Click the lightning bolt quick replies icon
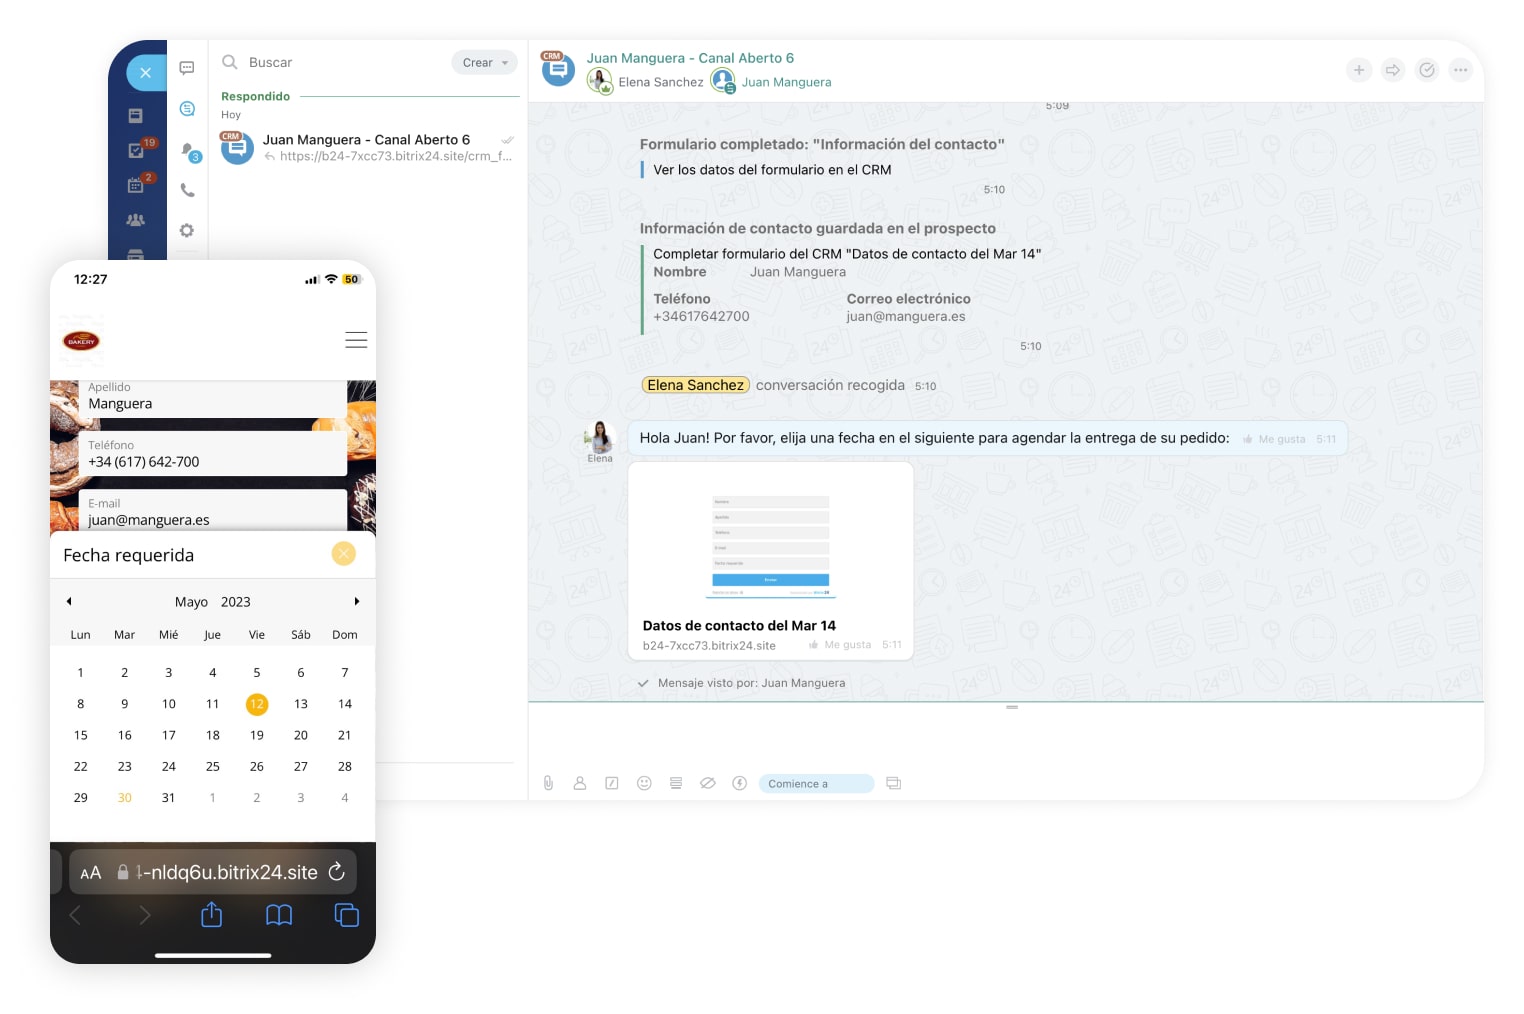1524x1014 pixels. 739,783
